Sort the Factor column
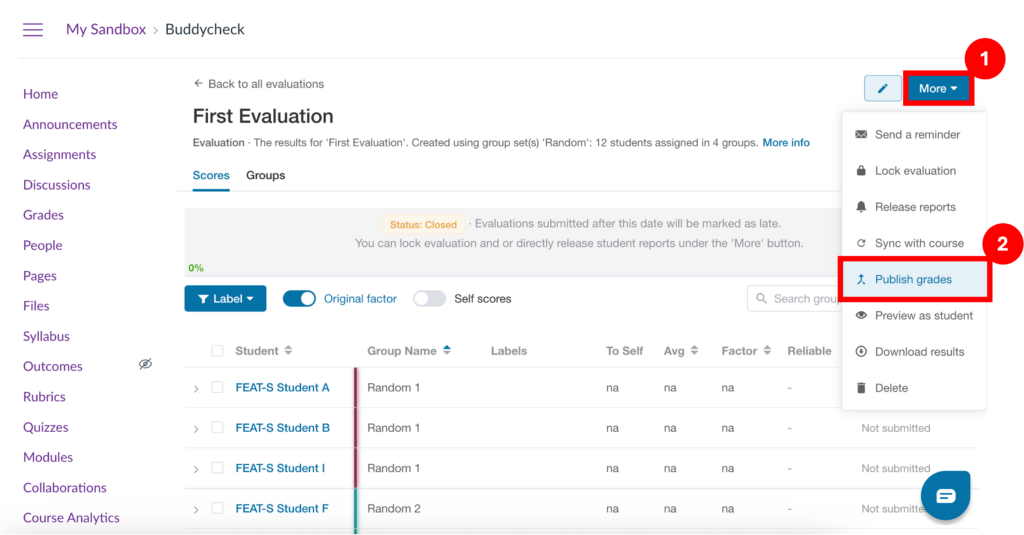The width and height of the screenshot is (1024, 535). tap(768, 351)
